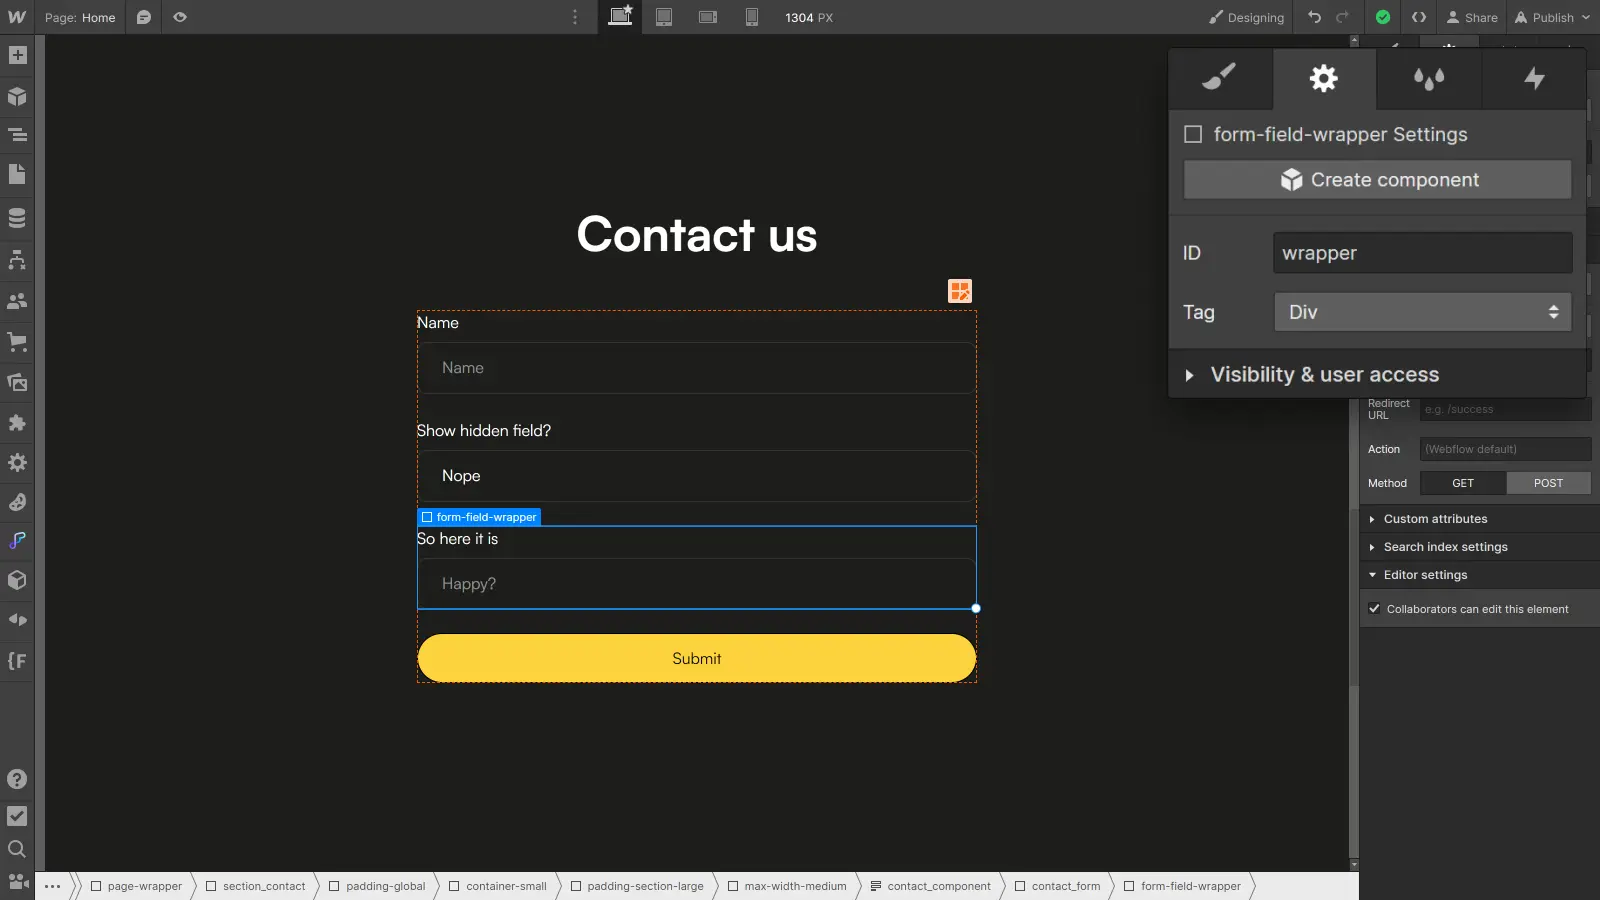1600x900 pixels.
Task: Set the form method to GET
Action: click(x=1462, y=483)
